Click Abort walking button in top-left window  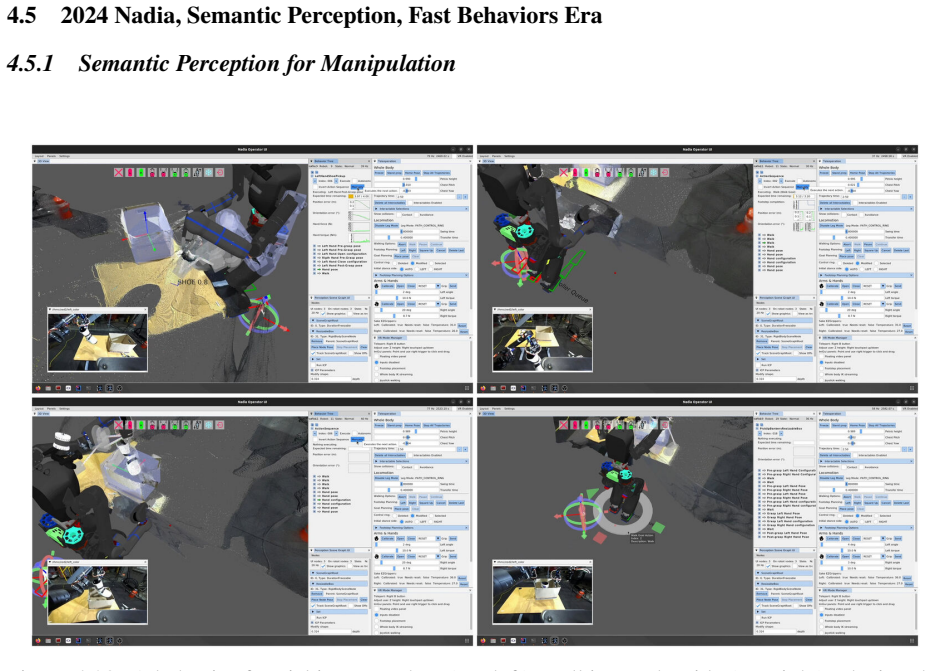402,245
